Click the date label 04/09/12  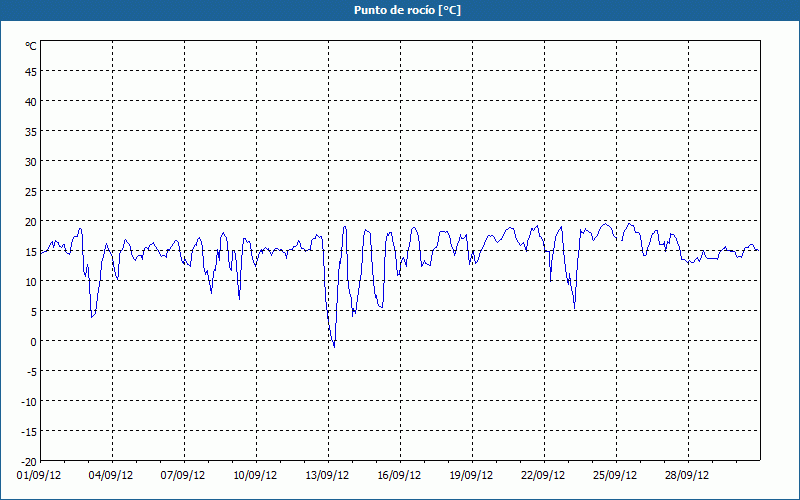coord(111,476)
